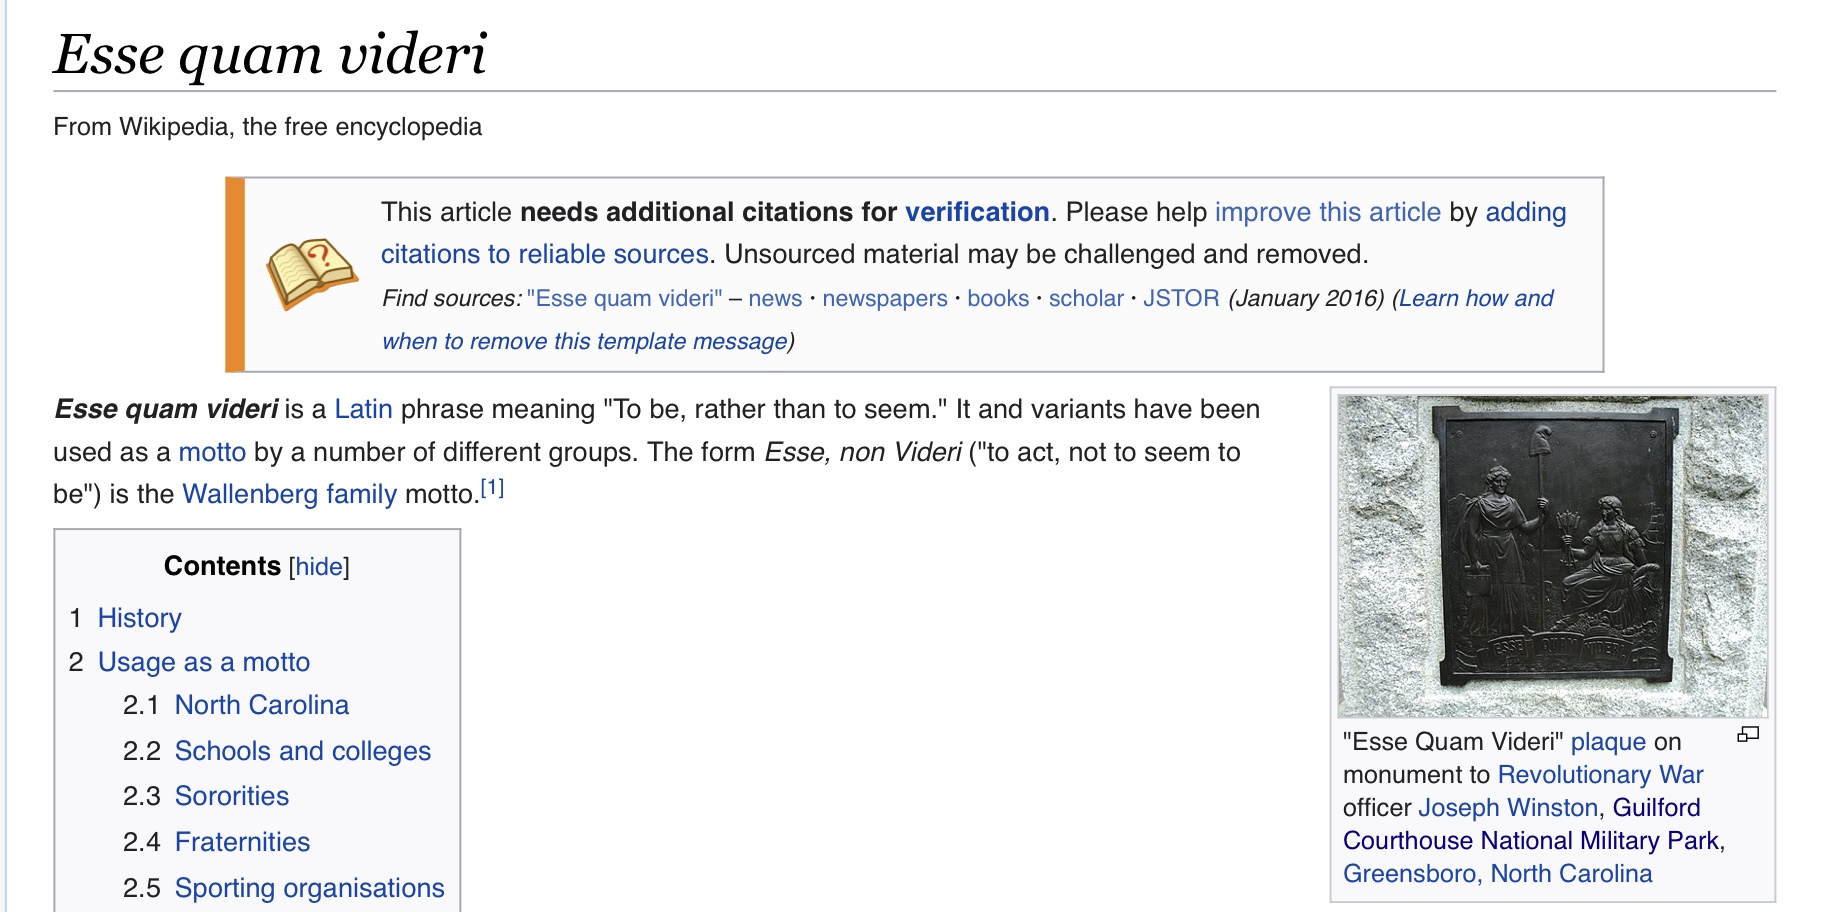Open the Joseph Winston link in caption
The image size is (1823, 912).
[x=1507, y=807]
